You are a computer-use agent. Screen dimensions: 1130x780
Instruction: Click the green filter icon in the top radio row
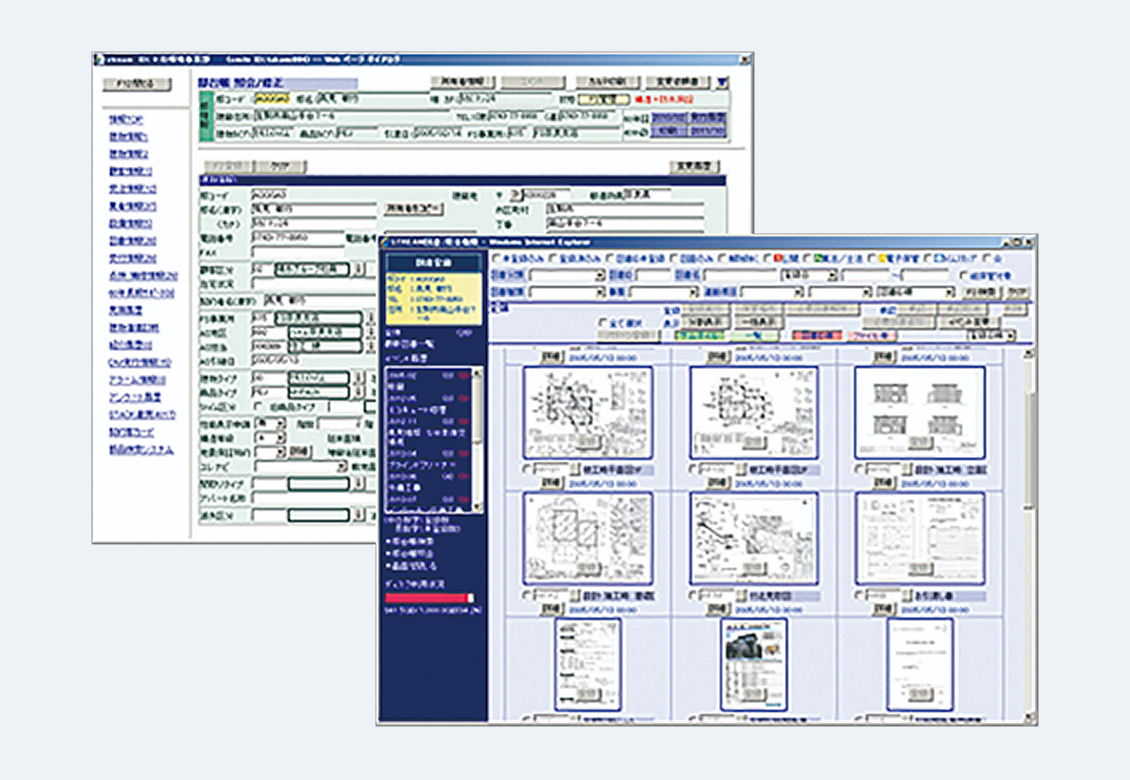(819, 258)
